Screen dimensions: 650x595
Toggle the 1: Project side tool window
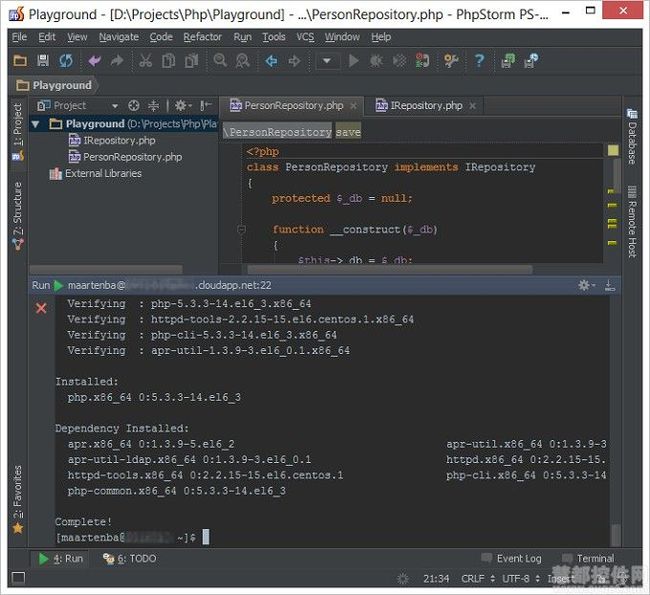coord(17,132)
